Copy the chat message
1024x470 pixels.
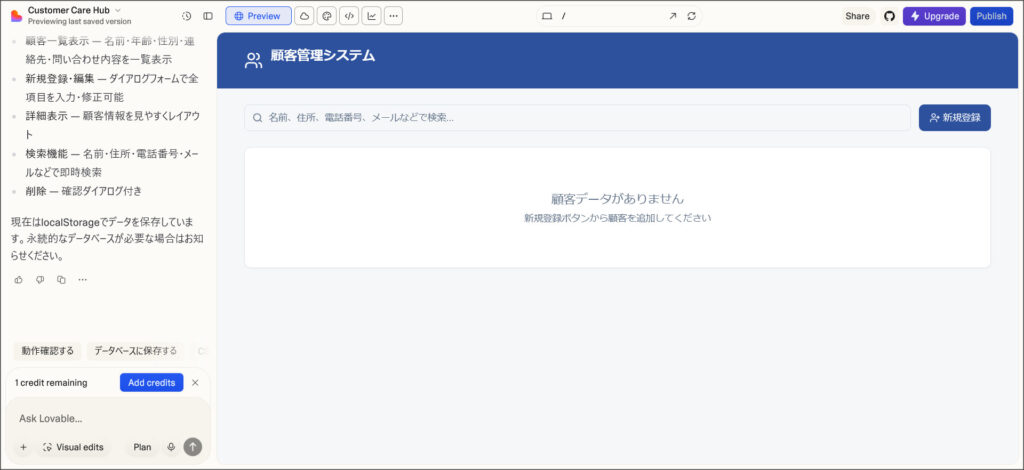tap(61, 279)
